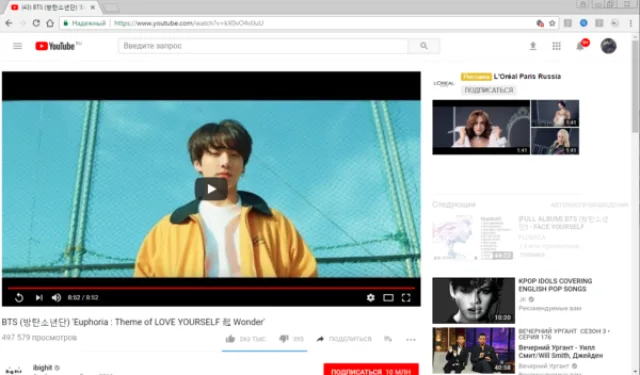The image size is (640, 375).
Task: Open the three-dot more actions menu
Action: click(411, 339)
